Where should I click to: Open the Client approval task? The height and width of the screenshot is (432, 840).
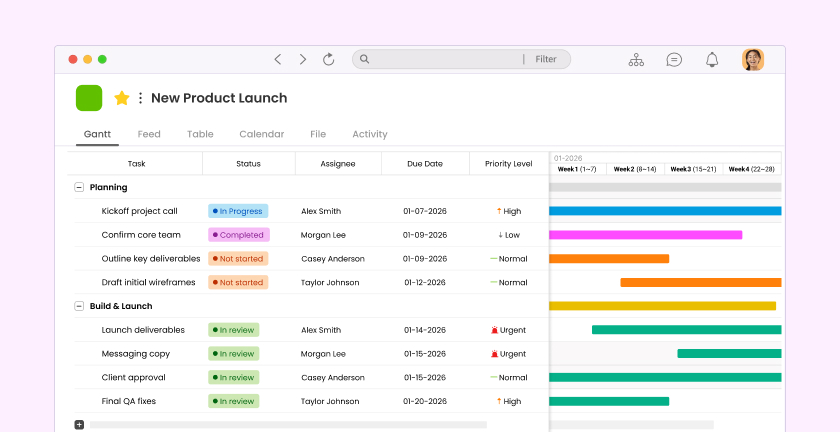pos(133,377)
